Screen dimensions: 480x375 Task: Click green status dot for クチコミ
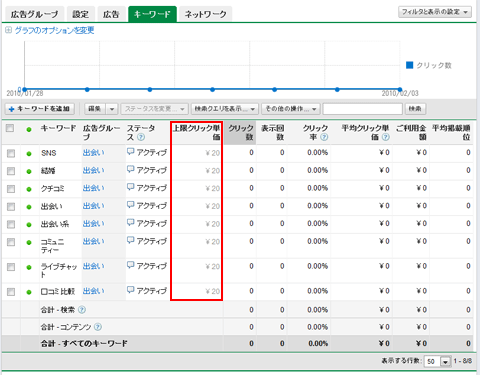29,189
